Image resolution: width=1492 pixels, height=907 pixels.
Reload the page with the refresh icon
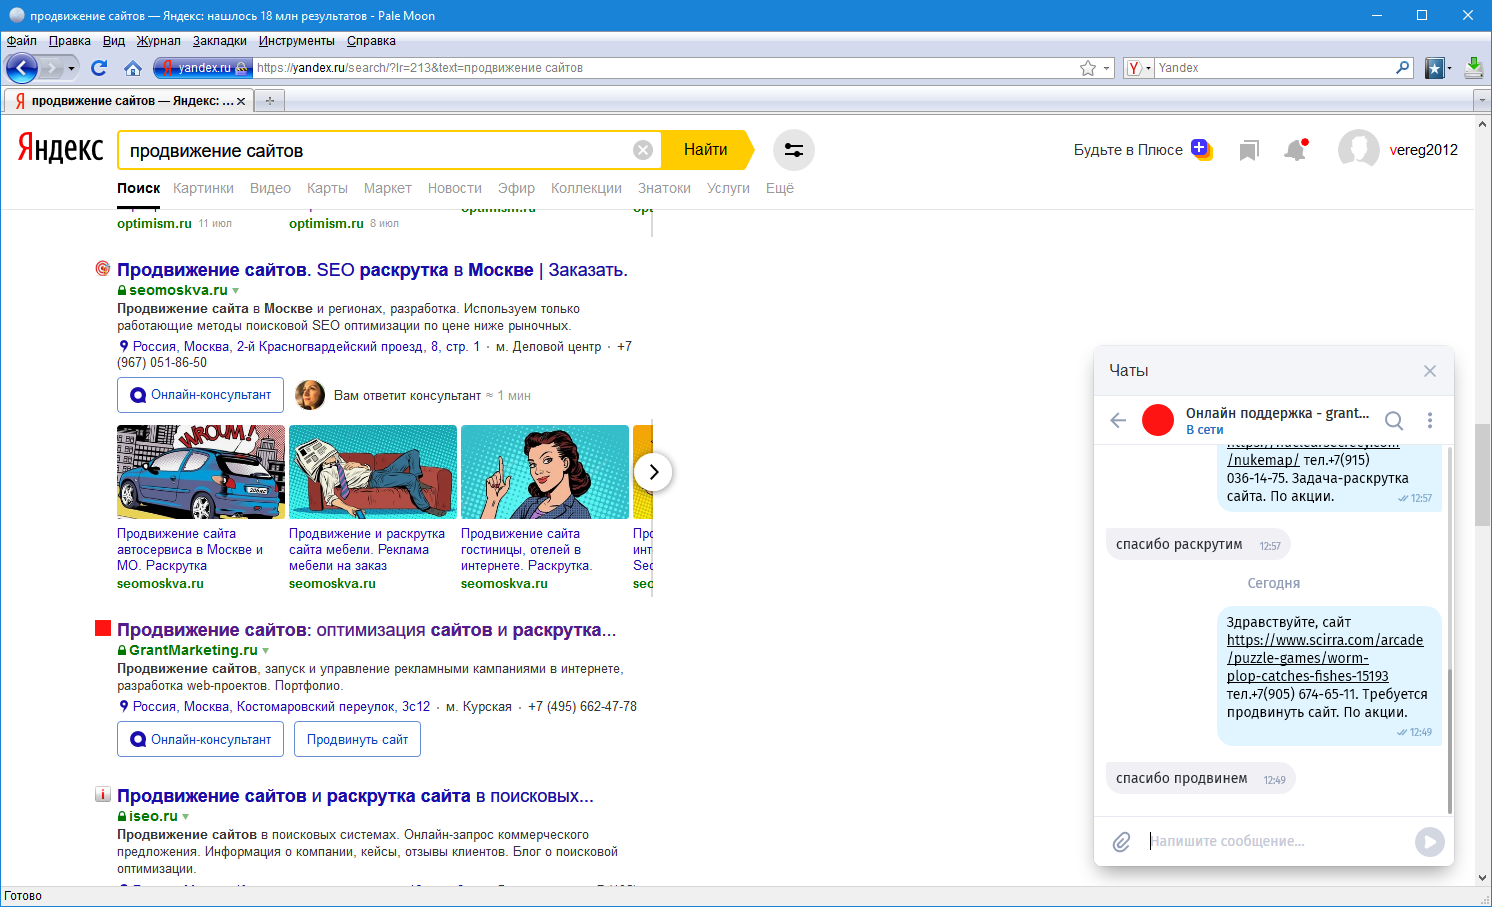(99, 68)
